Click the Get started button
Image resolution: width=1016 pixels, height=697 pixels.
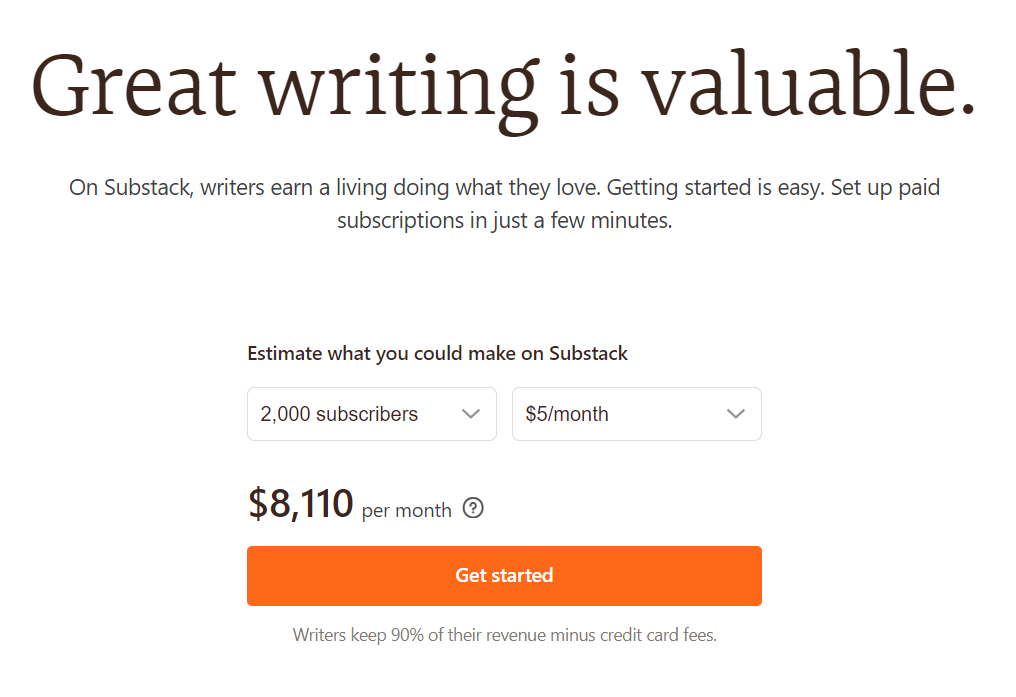504,576
